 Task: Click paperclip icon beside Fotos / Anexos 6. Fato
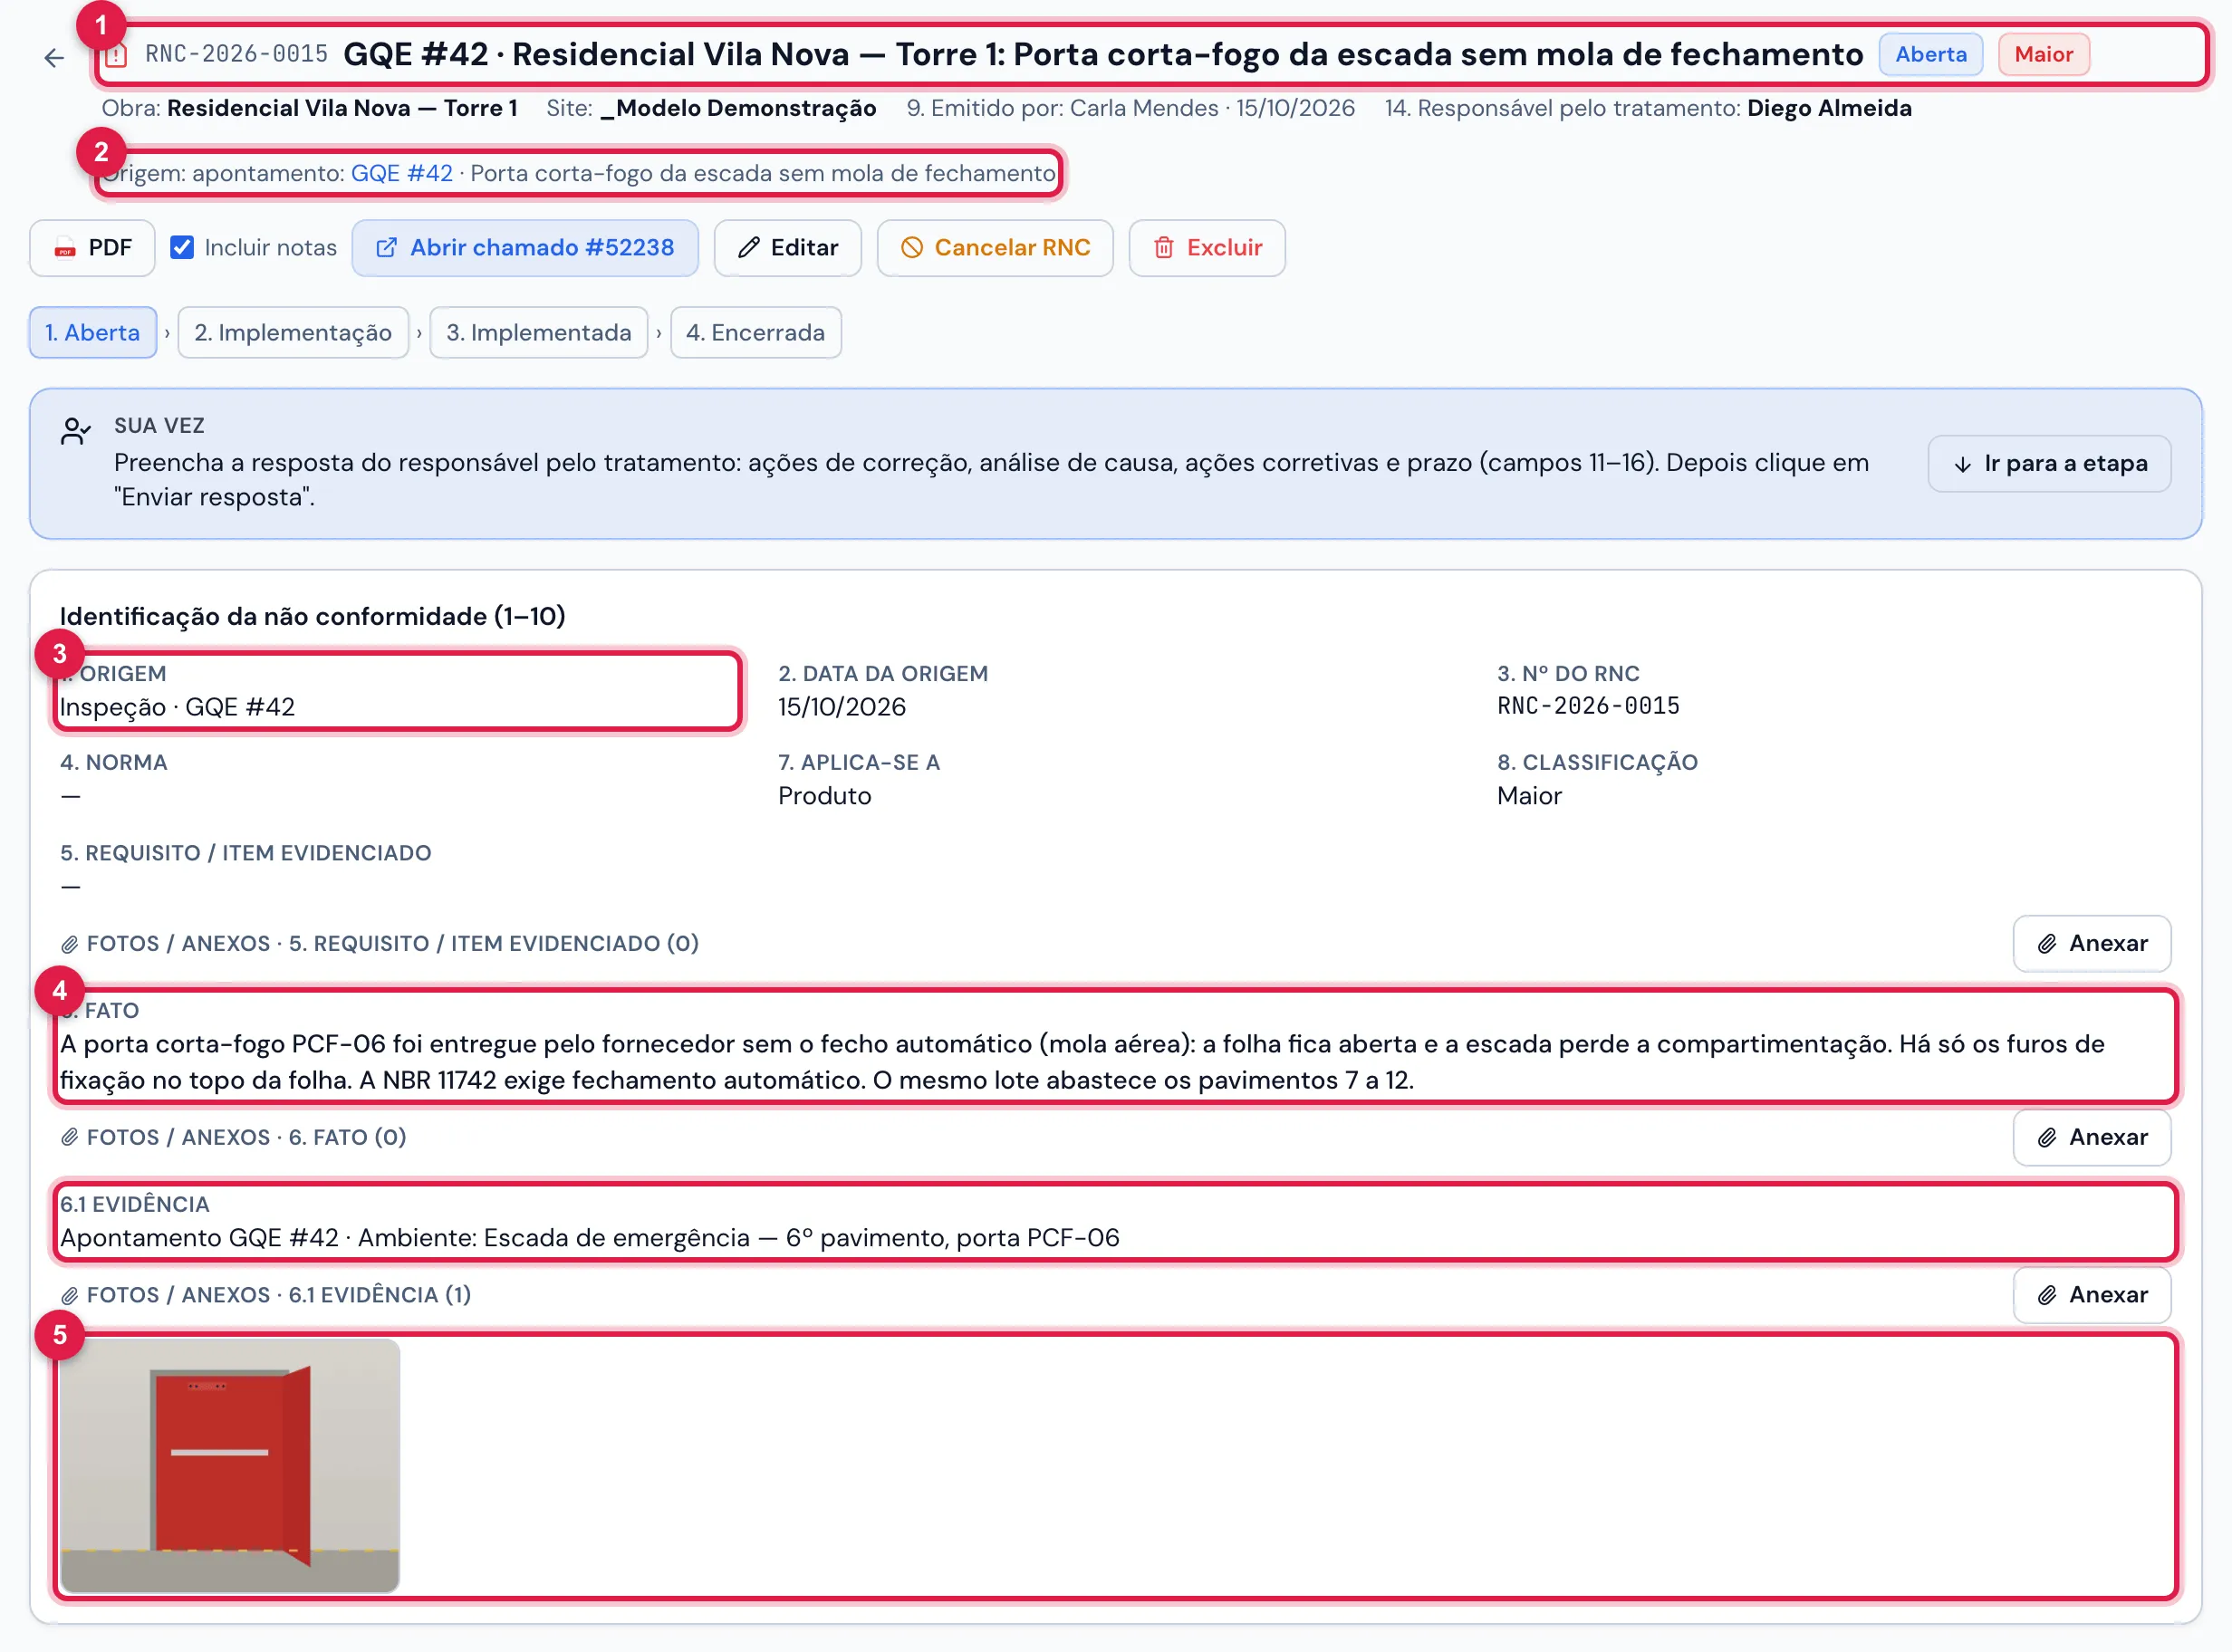(69, 1138)
